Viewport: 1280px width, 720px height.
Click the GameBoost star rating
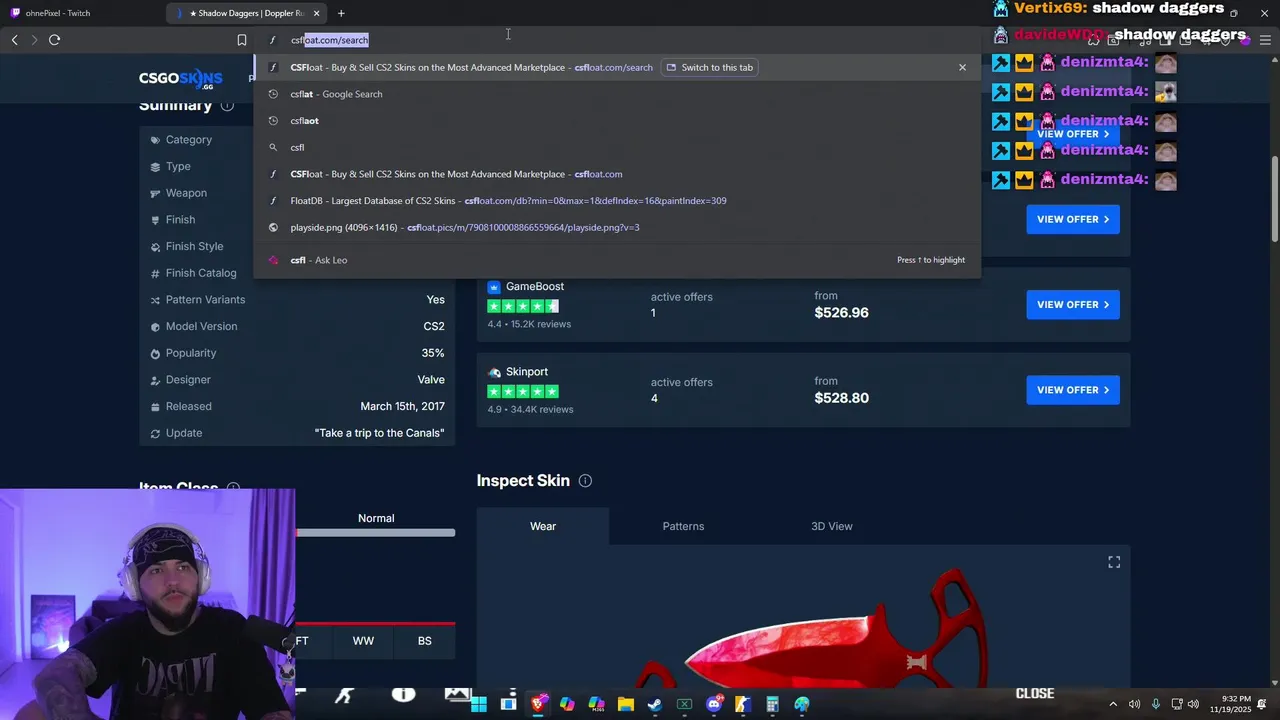(523, 306)
